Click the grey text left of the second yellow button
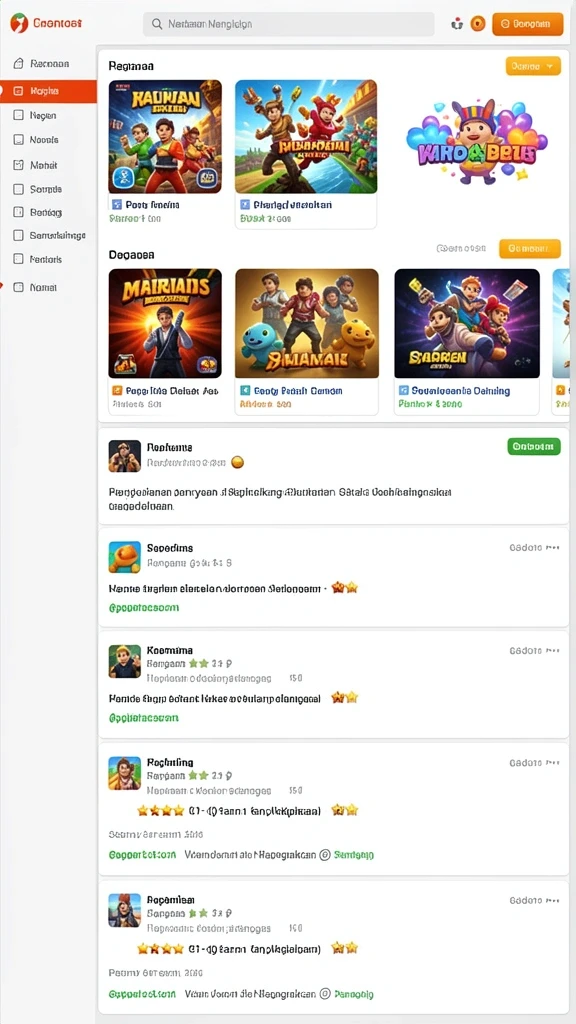This screenshot has width=576, height=1024. [461, 249]
